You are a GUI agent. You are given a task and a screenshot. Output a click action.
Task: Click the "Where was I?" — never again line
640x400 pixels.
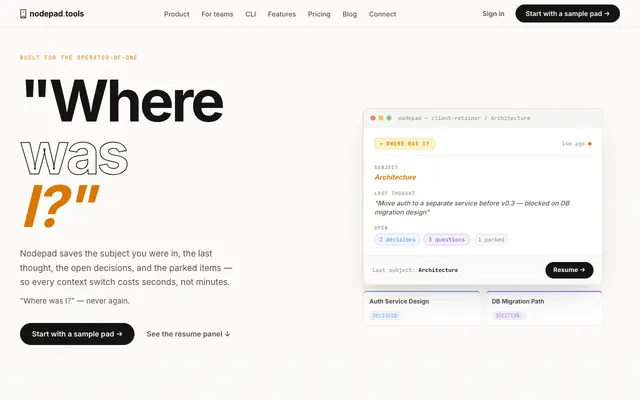(x=75, y=301)
